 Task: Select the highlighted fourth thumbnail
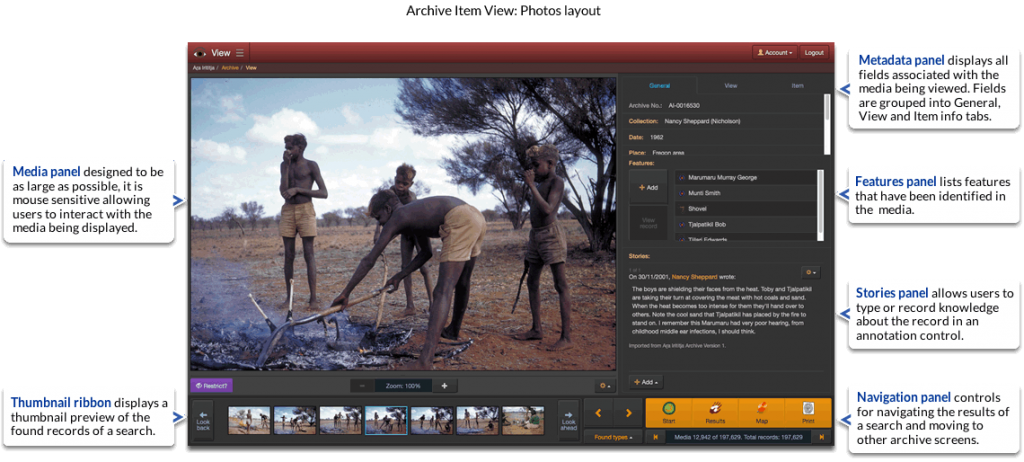point(386,420)
